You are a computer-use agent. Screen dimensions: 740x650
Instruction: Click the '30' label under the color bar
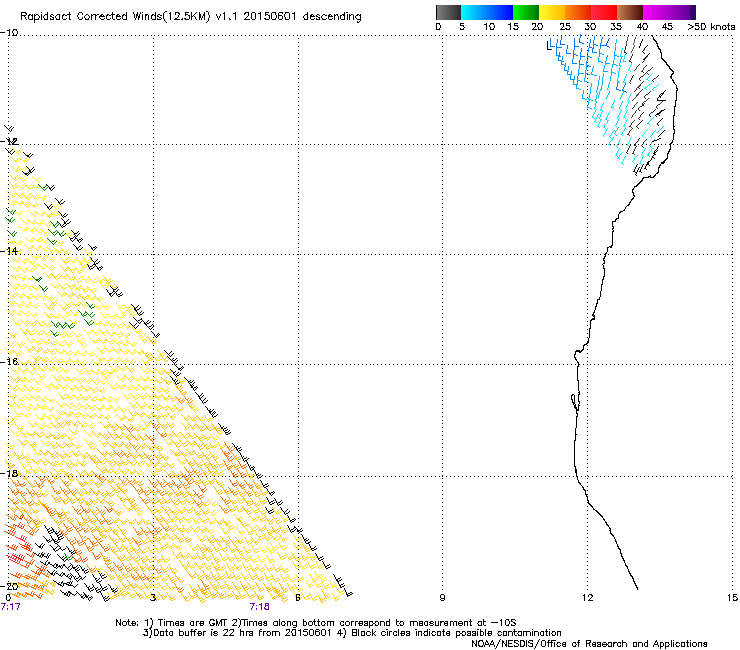click(590, 27)
